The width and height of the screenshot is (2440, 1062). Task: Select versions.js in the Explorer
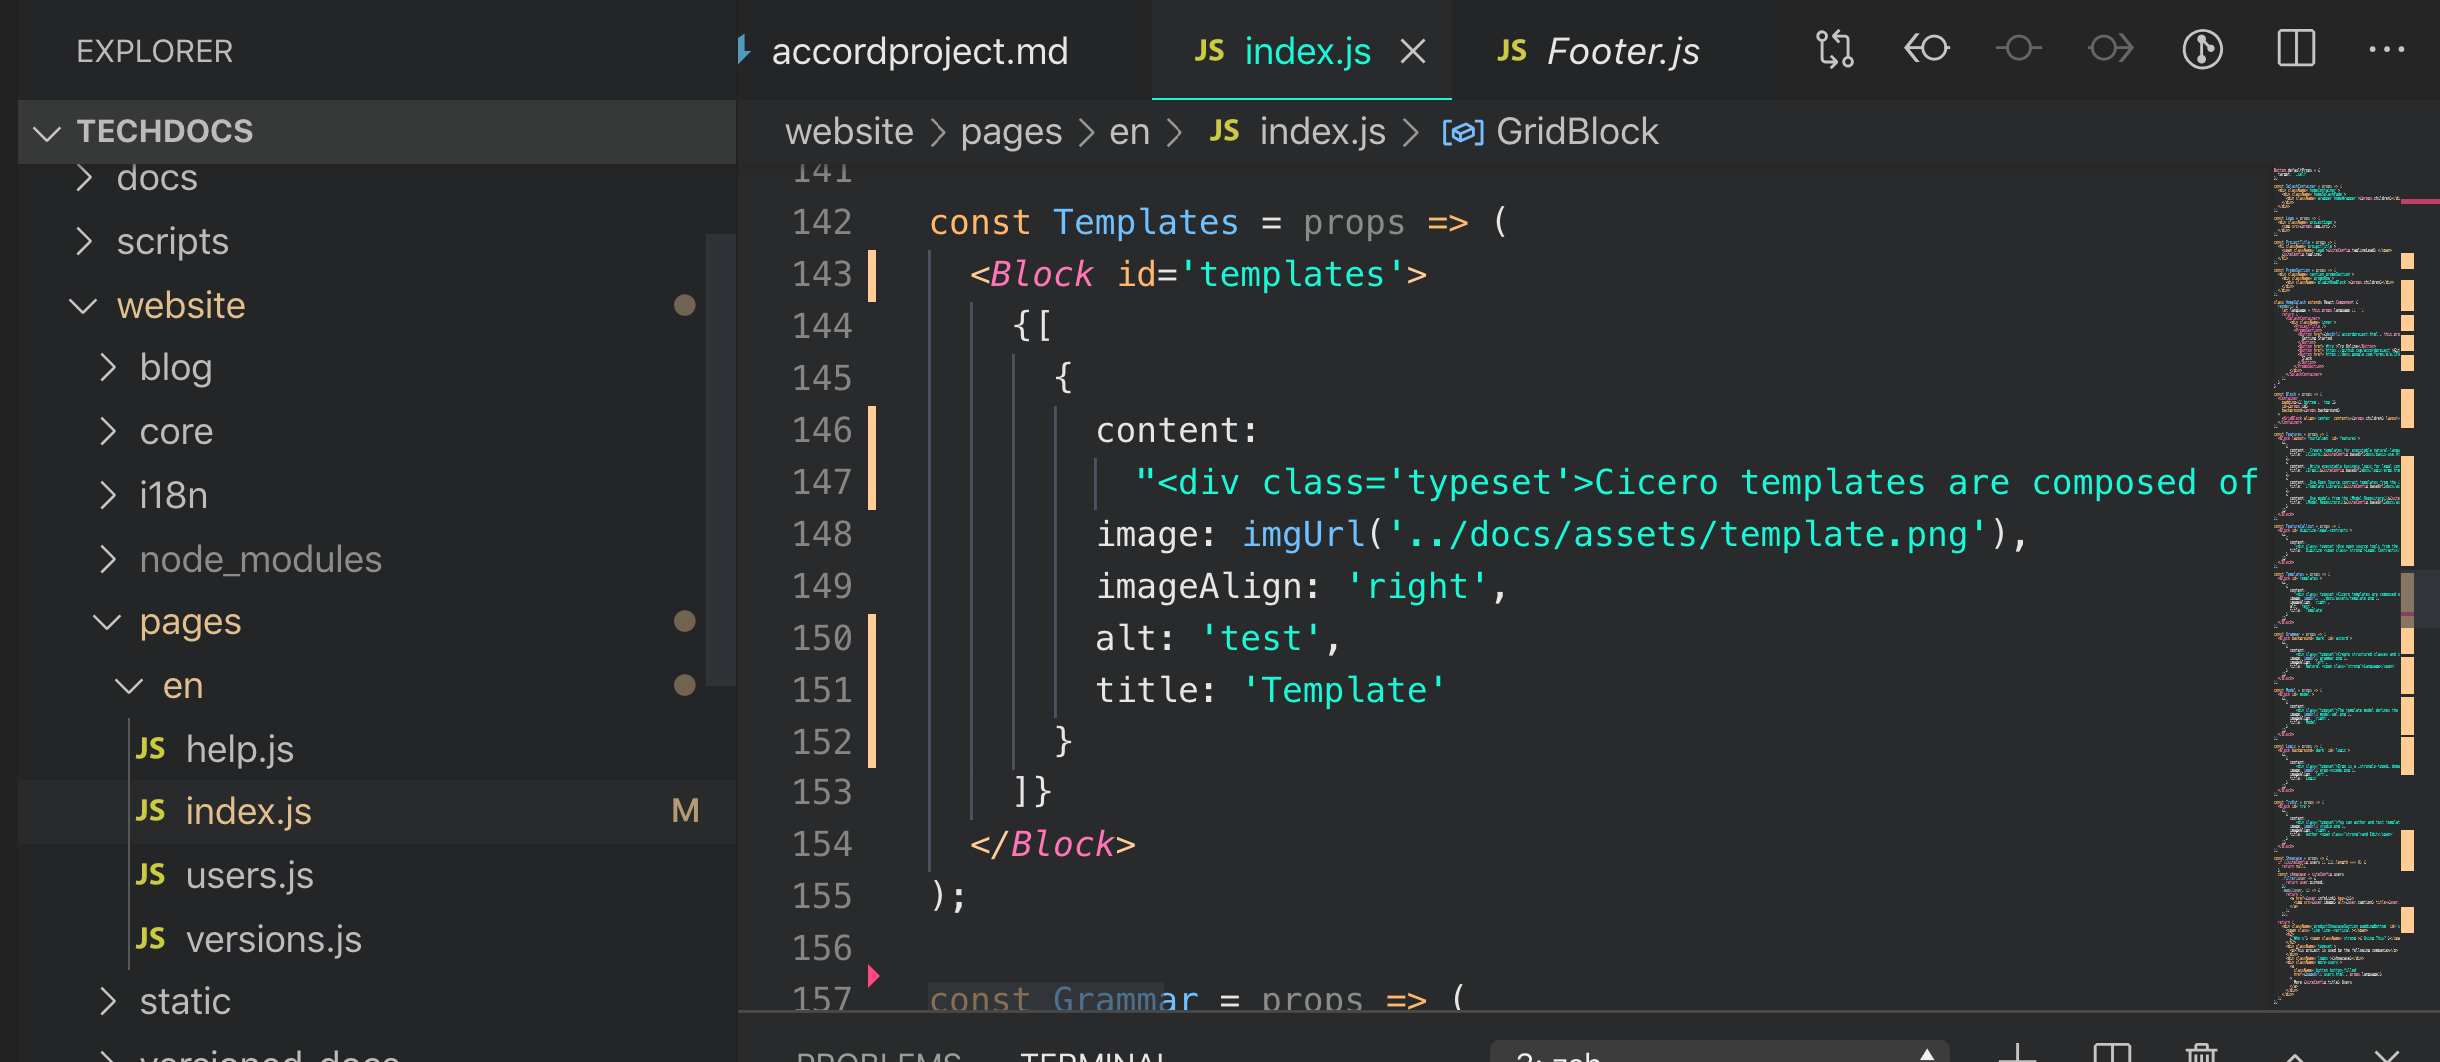tap(272, 938)
